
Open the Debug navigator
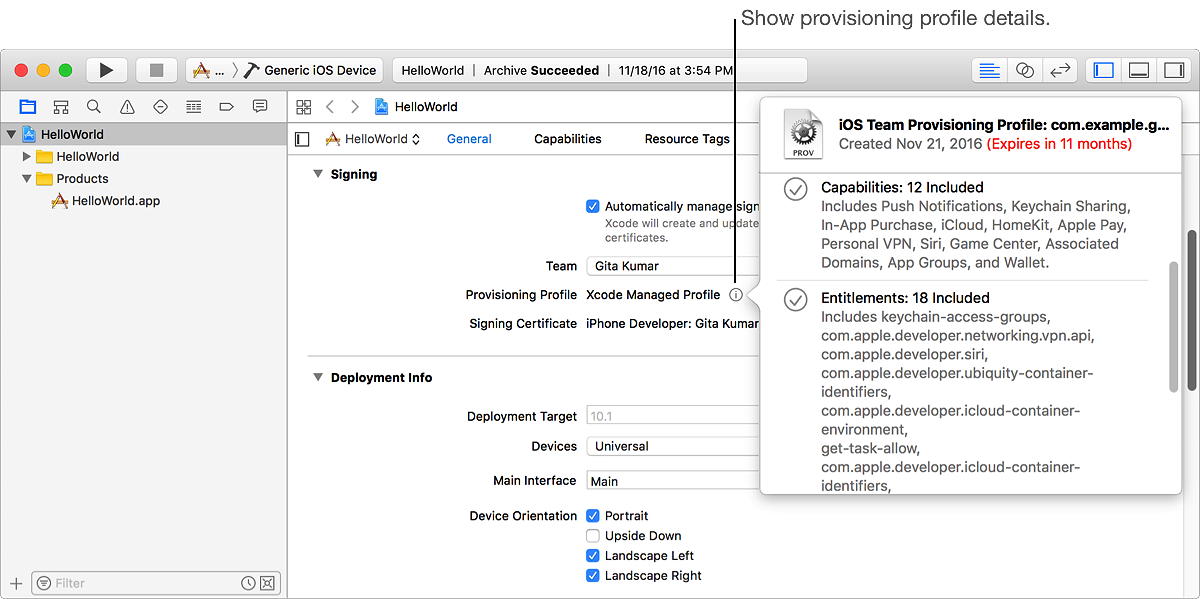pyautogui.click(x=193, y=106)
